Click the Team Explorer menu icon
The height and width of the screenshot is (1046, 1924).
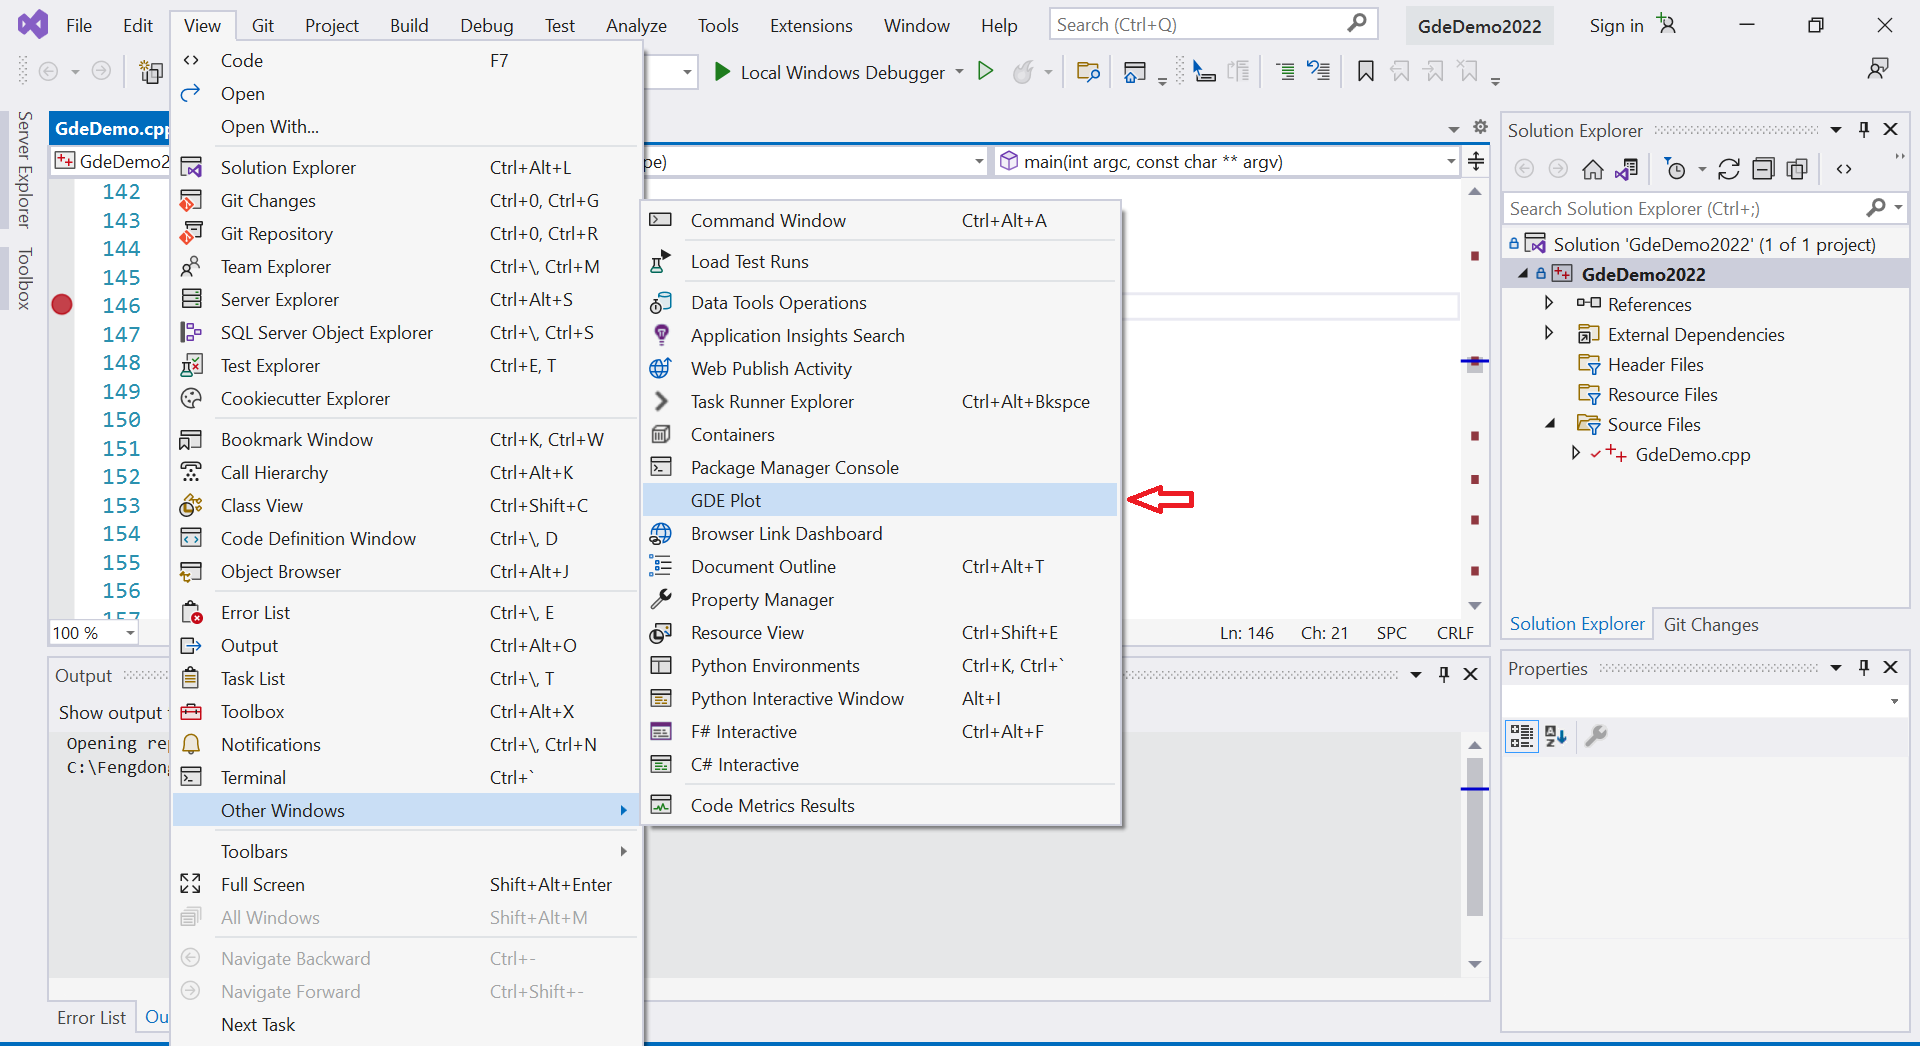[190, 266]
